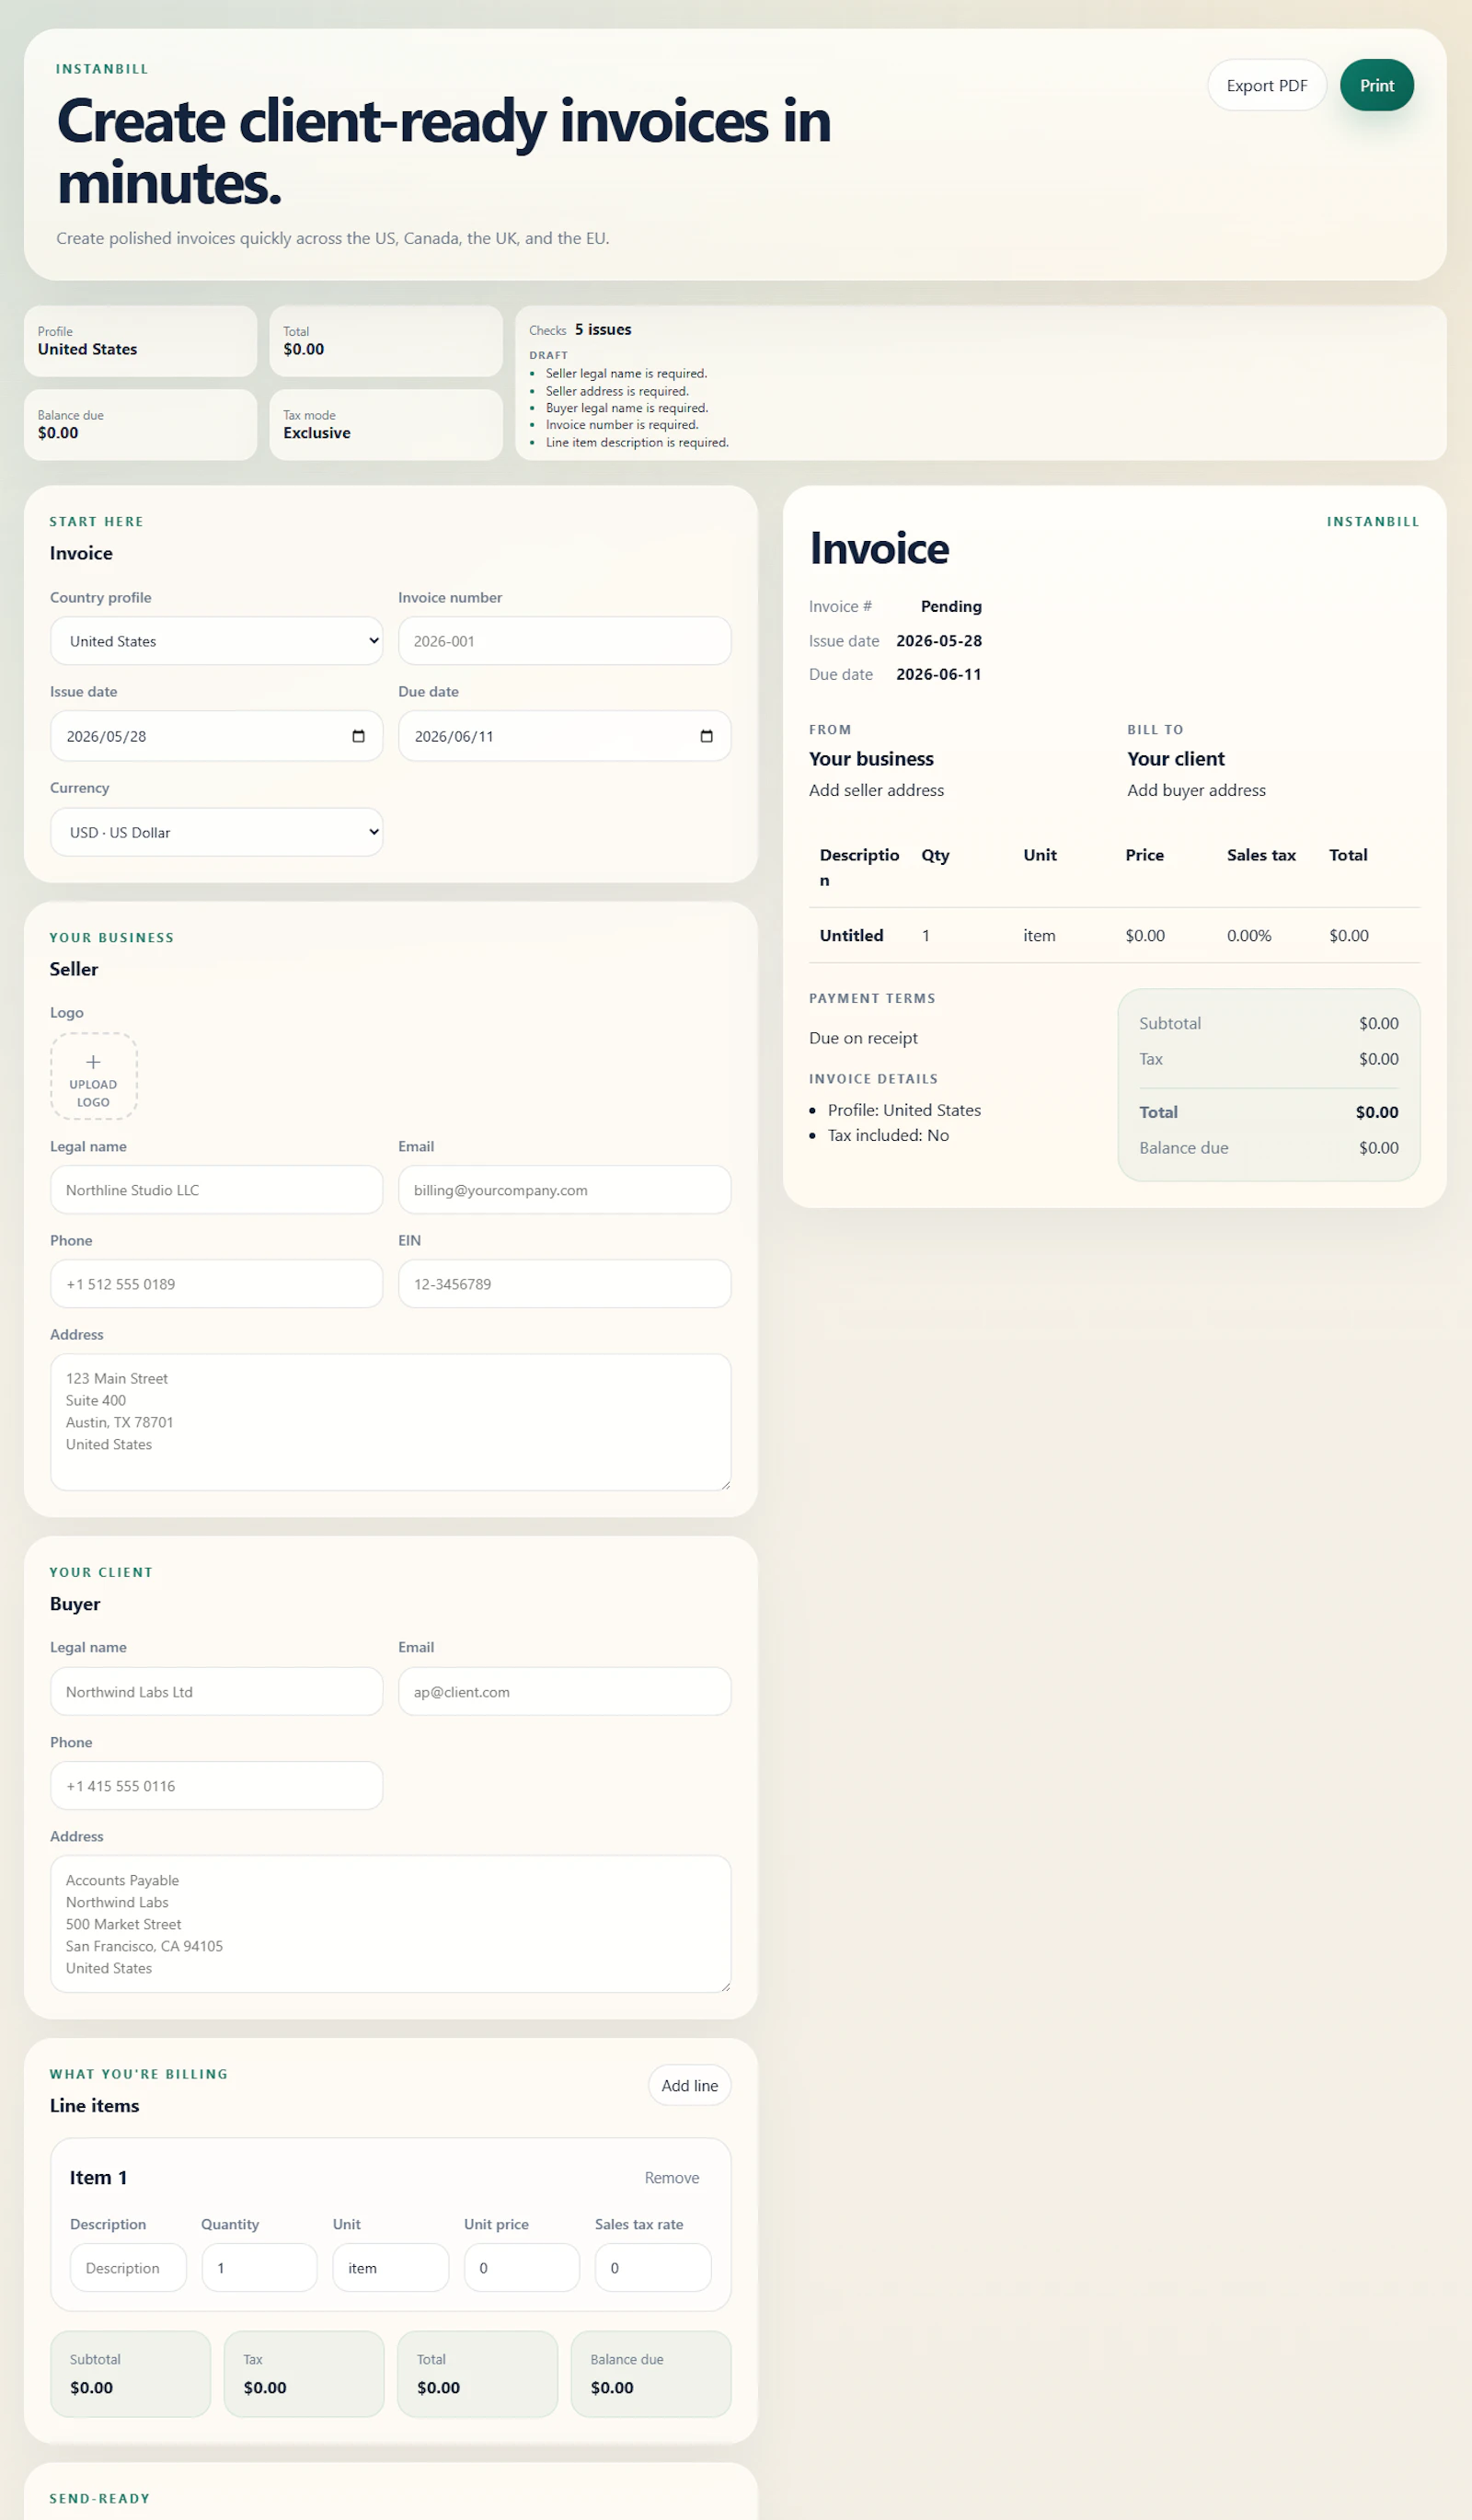The width and height of the screenshot is (1472, 2520).
Task: Focus the Invoice number field
Action: point(564,641)
